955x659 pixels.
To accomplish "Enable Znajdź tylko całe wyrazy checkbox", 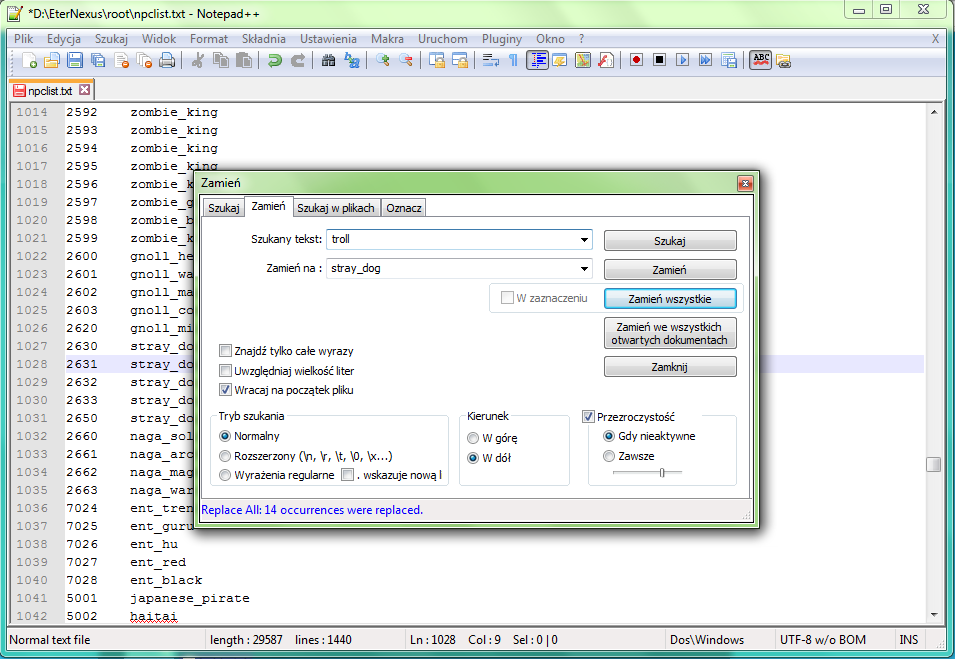I will pos(225,351).
